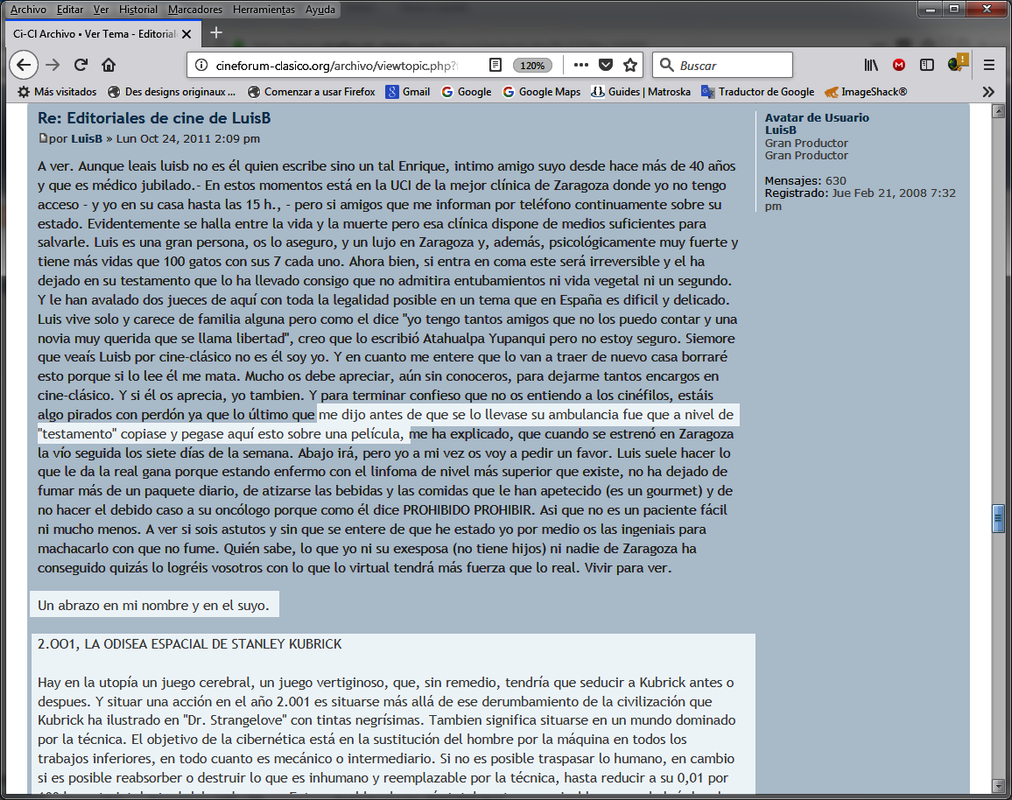Minimize the Firefox window

(x=931, y=9)
